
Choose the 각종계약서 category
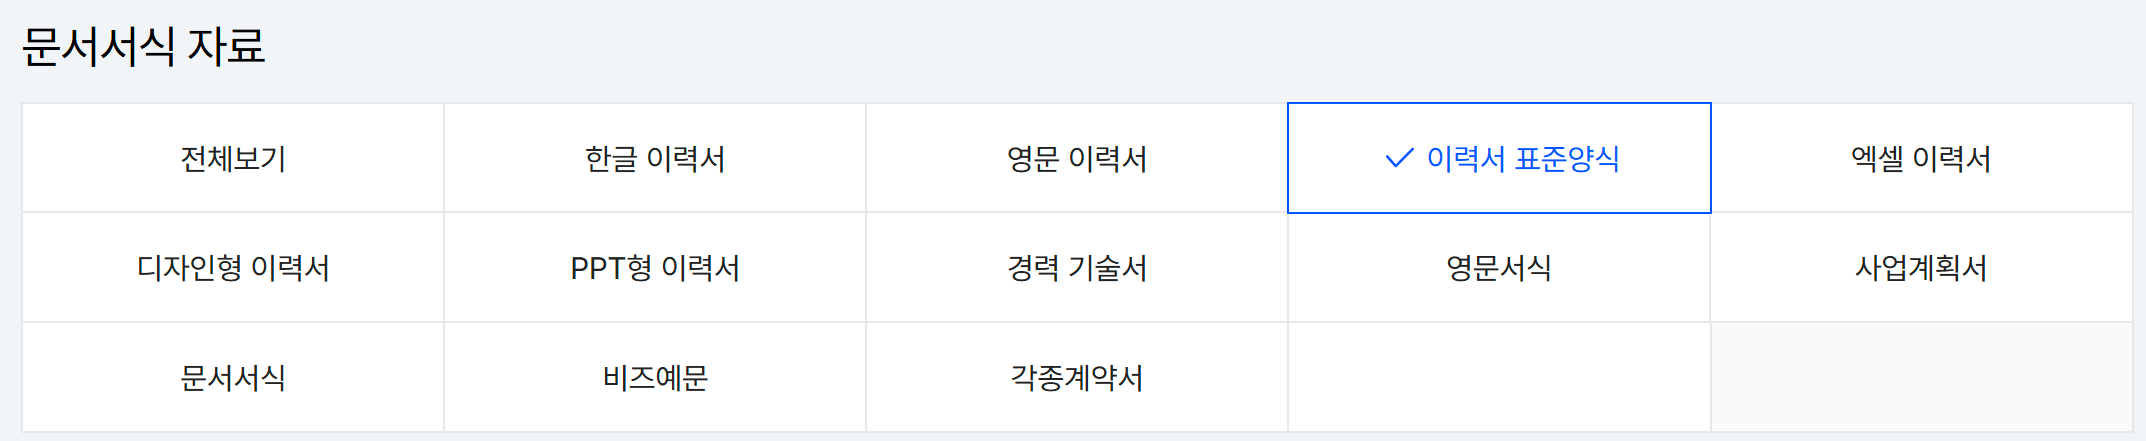(1077, 378)
